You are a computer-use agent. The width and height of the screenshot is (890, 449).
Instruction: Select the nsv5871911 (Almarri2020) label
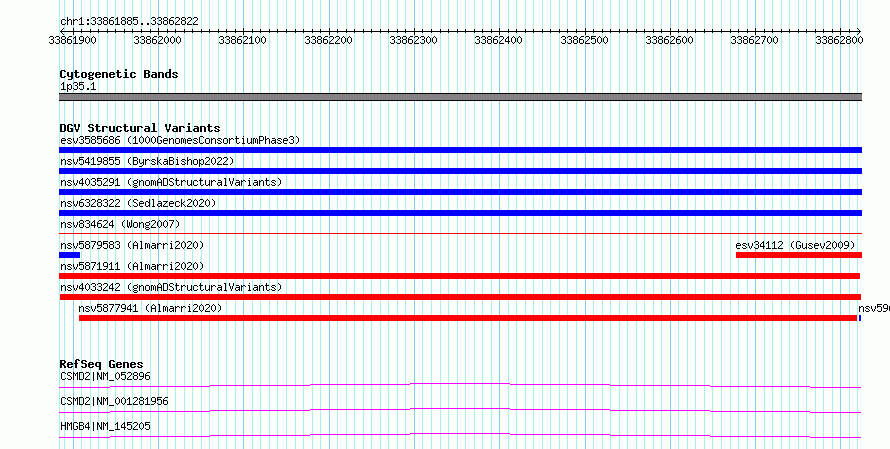click(x=132, y=266)
